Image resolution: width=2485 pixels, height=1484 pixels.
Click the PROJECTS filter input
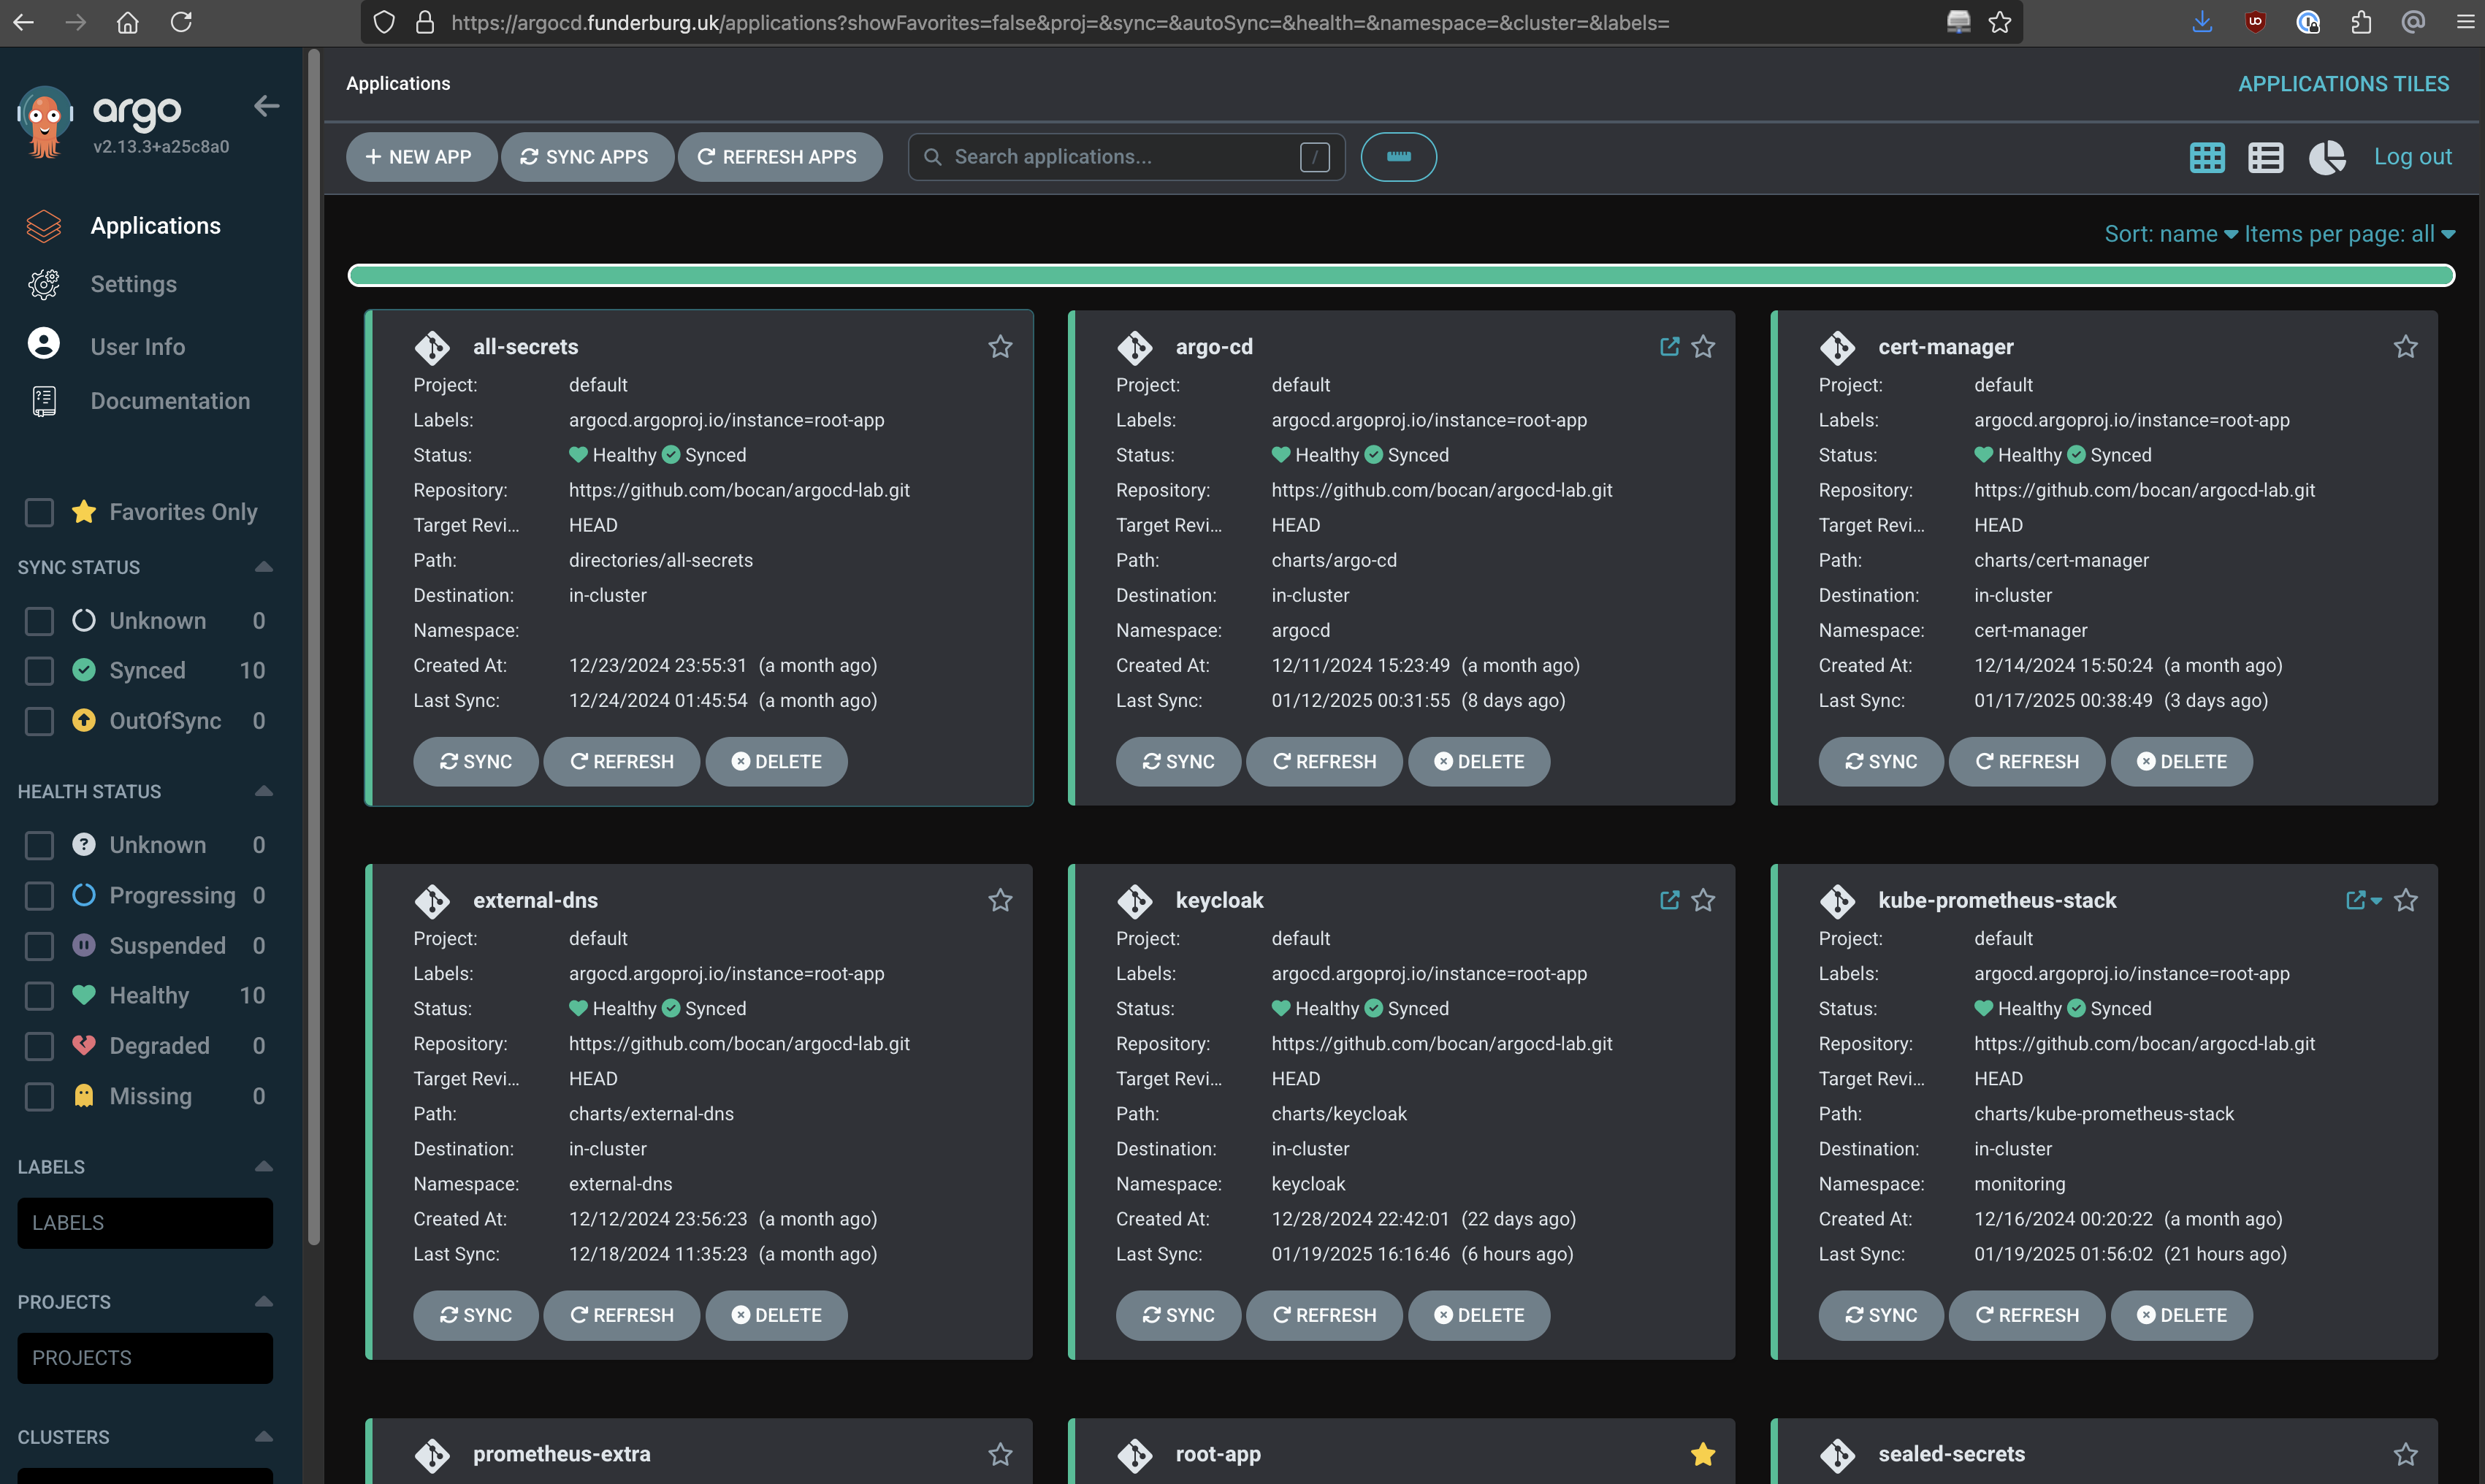point(145,1358)
